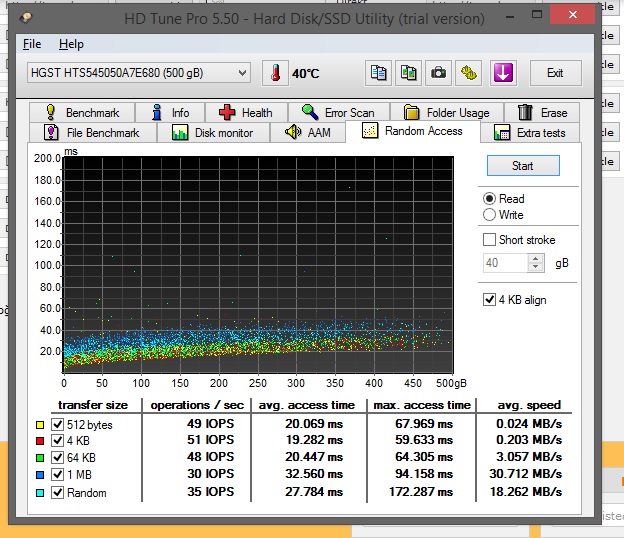
Task: Minimize the HD Tune Pro window
Action: click(x=510, y=16)
